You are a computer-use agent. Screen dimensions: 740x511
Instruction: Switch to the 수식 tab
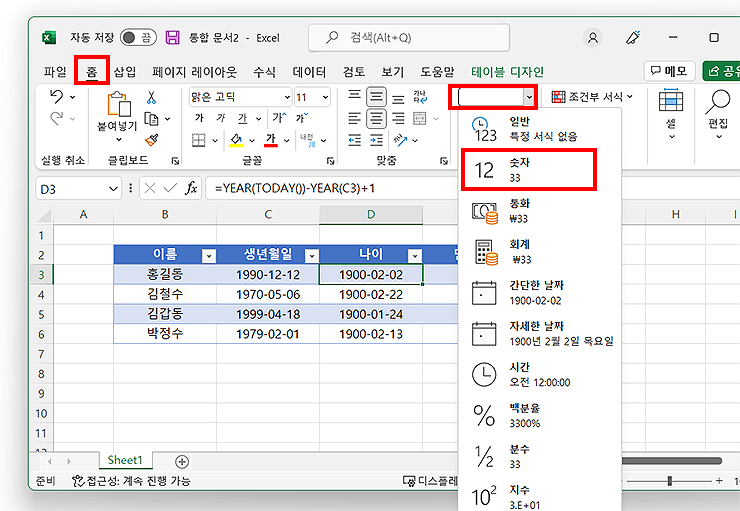(264, 72)
